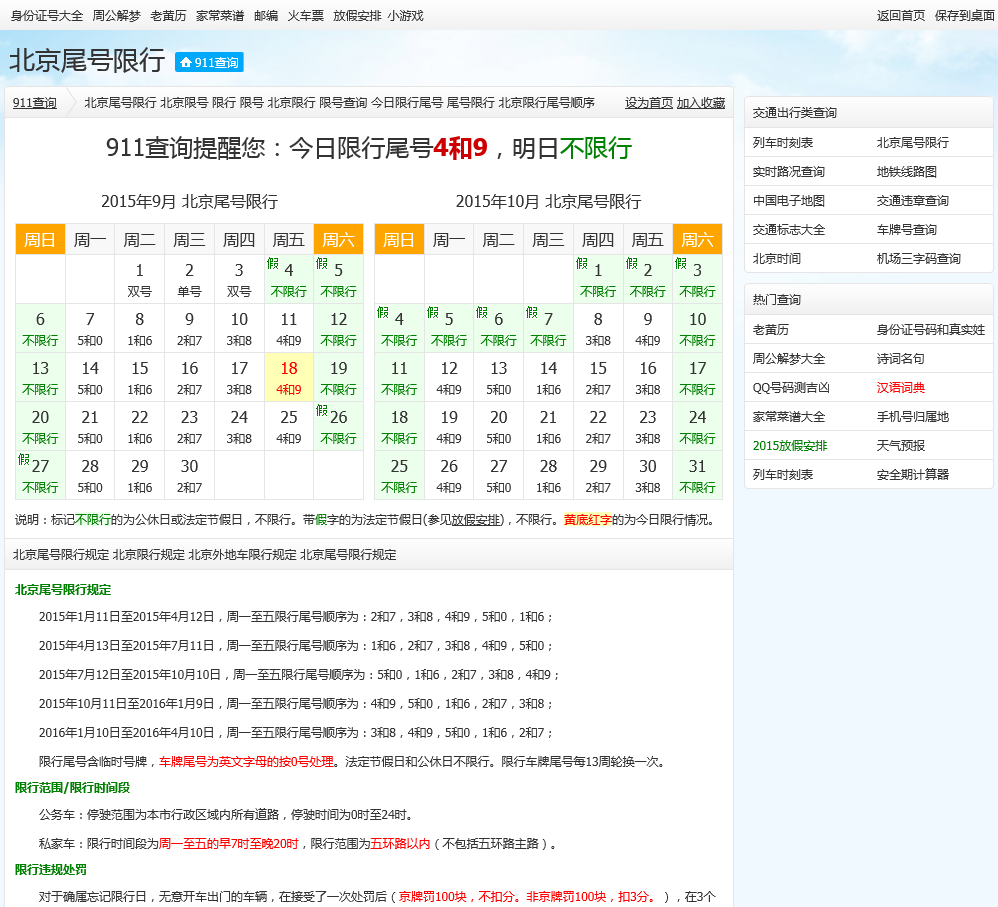Viewport: 998px width, 907px height.
Task: Open 火车票 in the top navigation
Action: 305,16
